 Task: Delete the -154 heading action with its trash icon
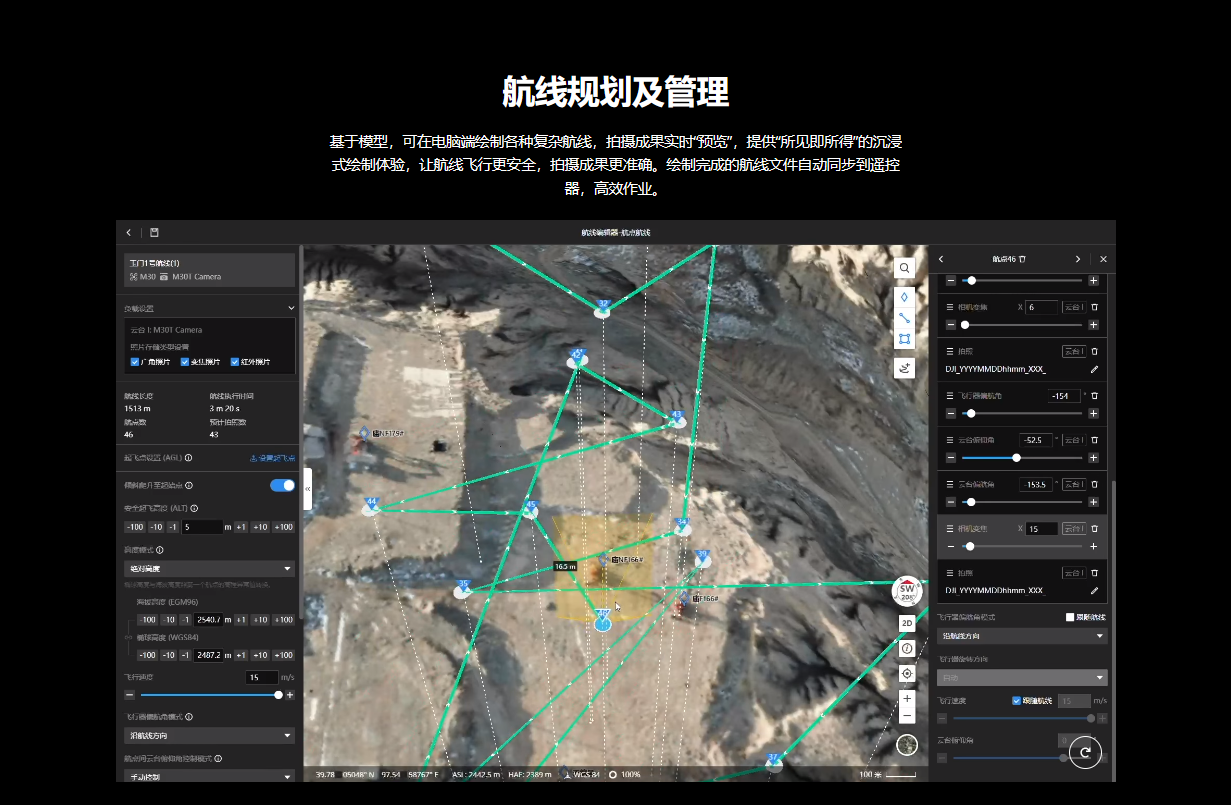1094,396
